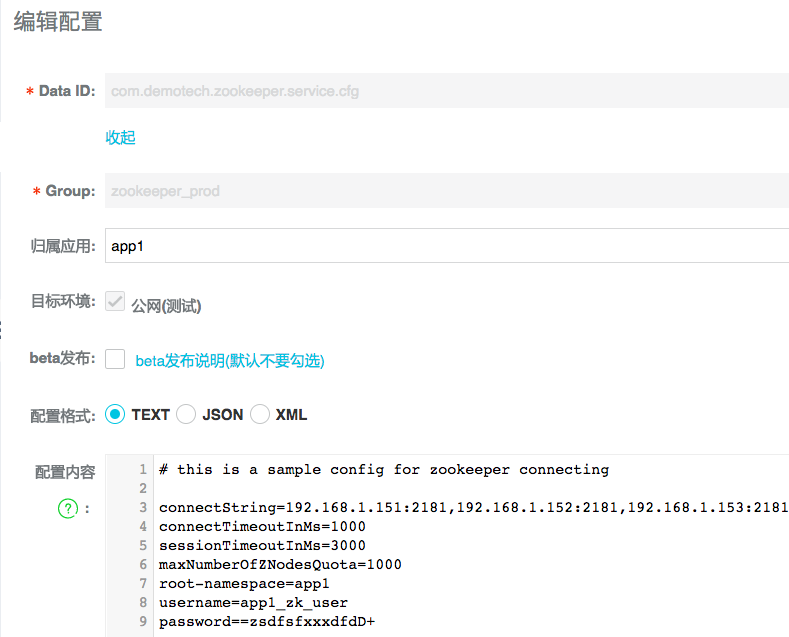
Task: Click the root-namespace=app1 line
Action: 244,584
